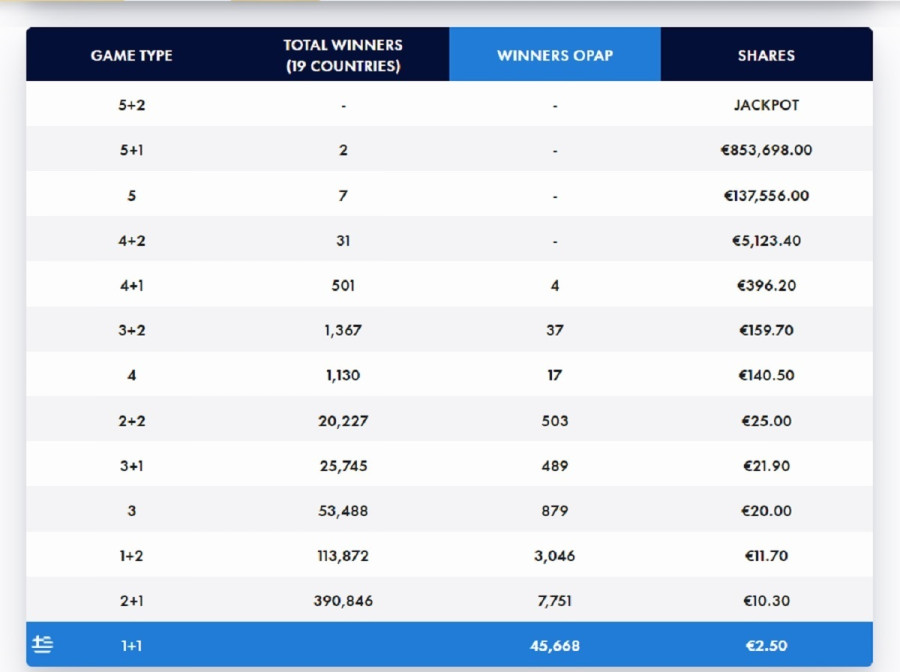Click the 3,046 OPAP winners cell
Viewport: 900px width, 672px height.
(x=555, y=556)
